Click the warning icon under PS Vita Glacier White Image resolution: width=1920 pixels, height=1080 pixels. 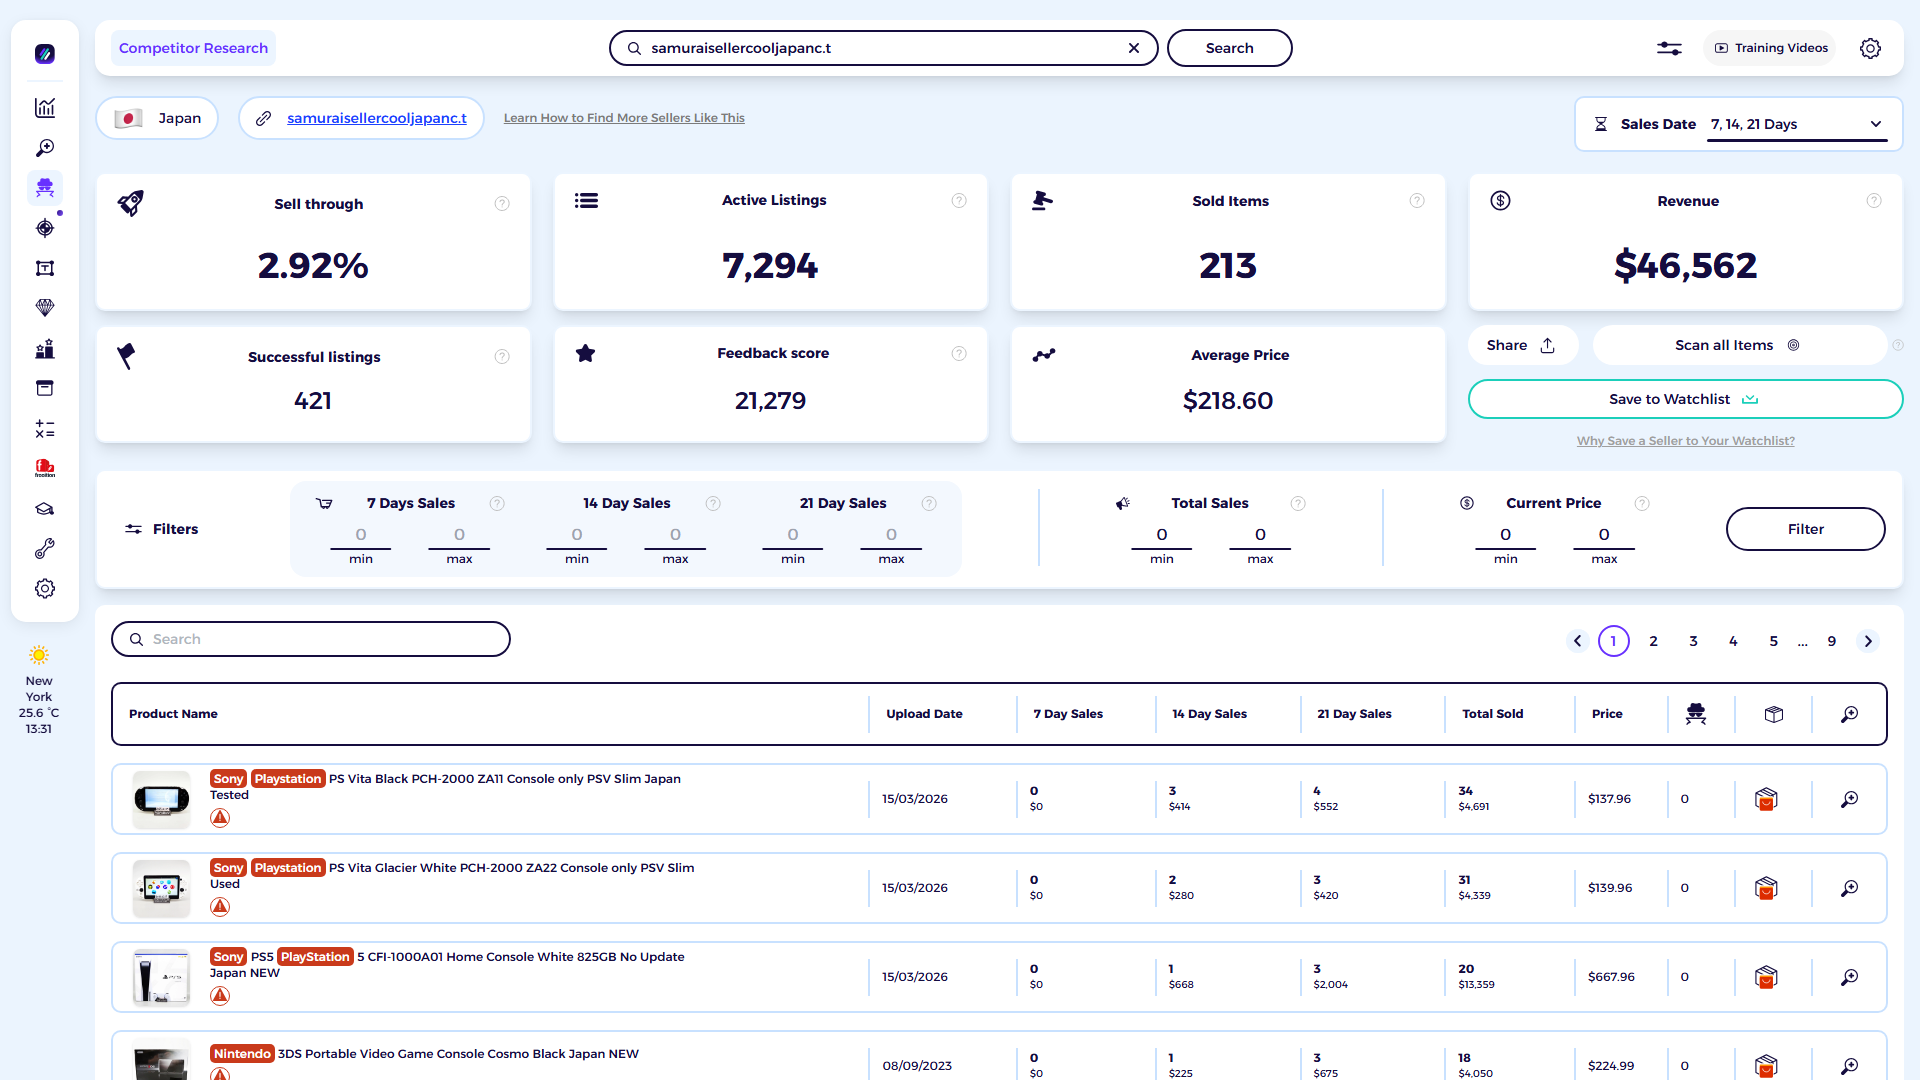[220, 907]
